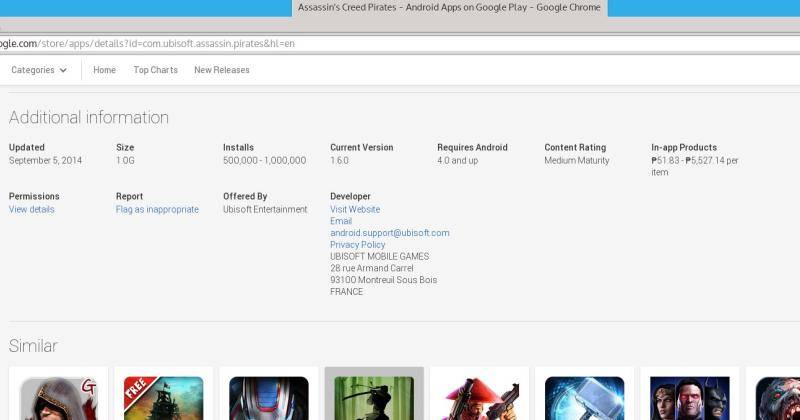This screenshot has width=800, height=420.
Task: Open the Thor hammer app icon
Action: (x=585, y=398)
